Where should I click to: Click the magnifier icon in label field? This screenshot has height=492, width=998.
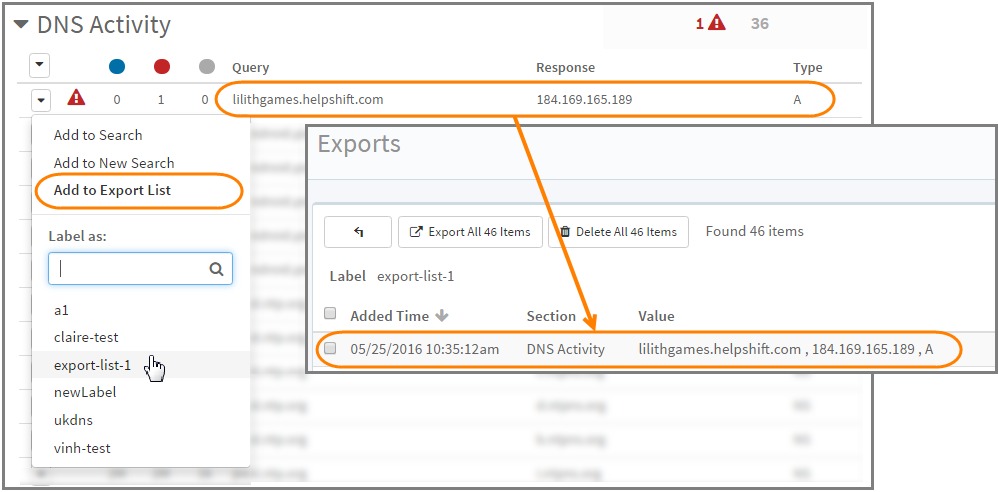click(x=216, y=269)
